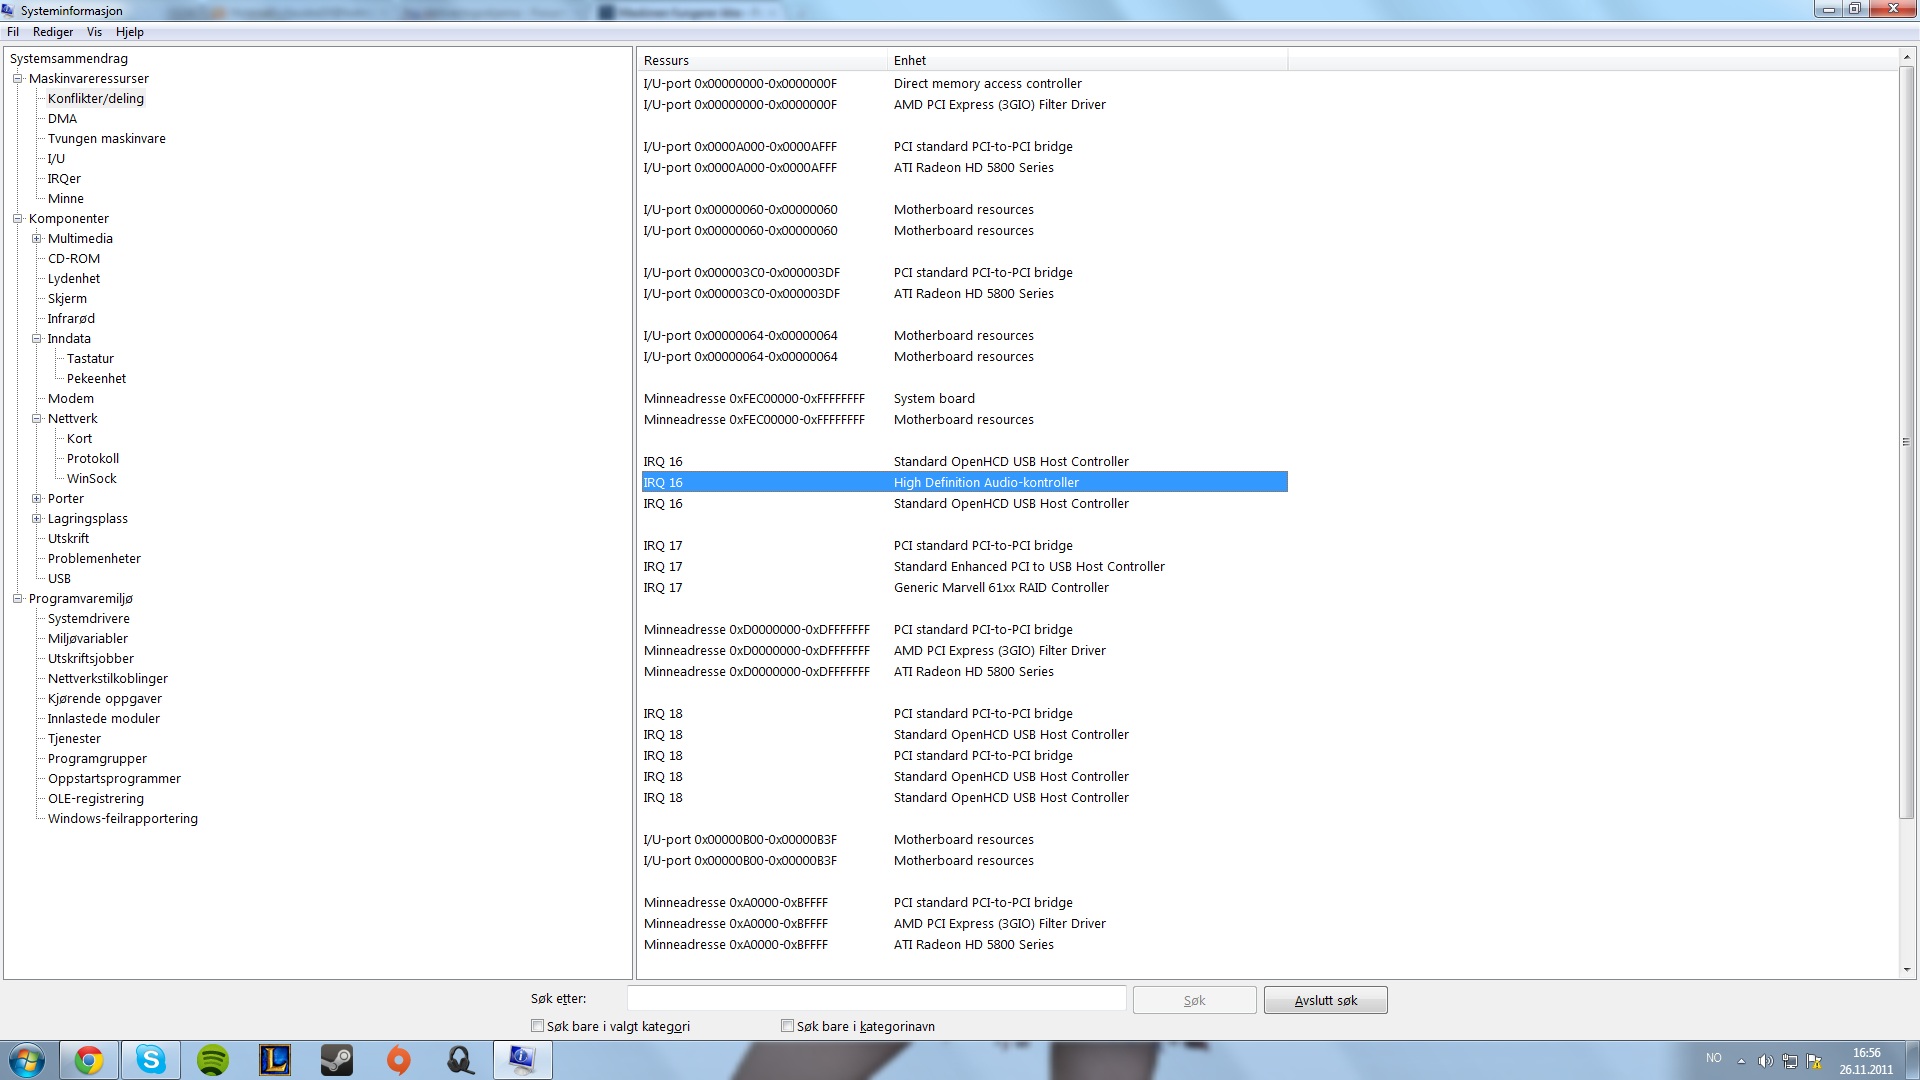Collapse the Inndata tree node
The height and width of the screenshot is (1080, 1920).
tap(36, 338)
